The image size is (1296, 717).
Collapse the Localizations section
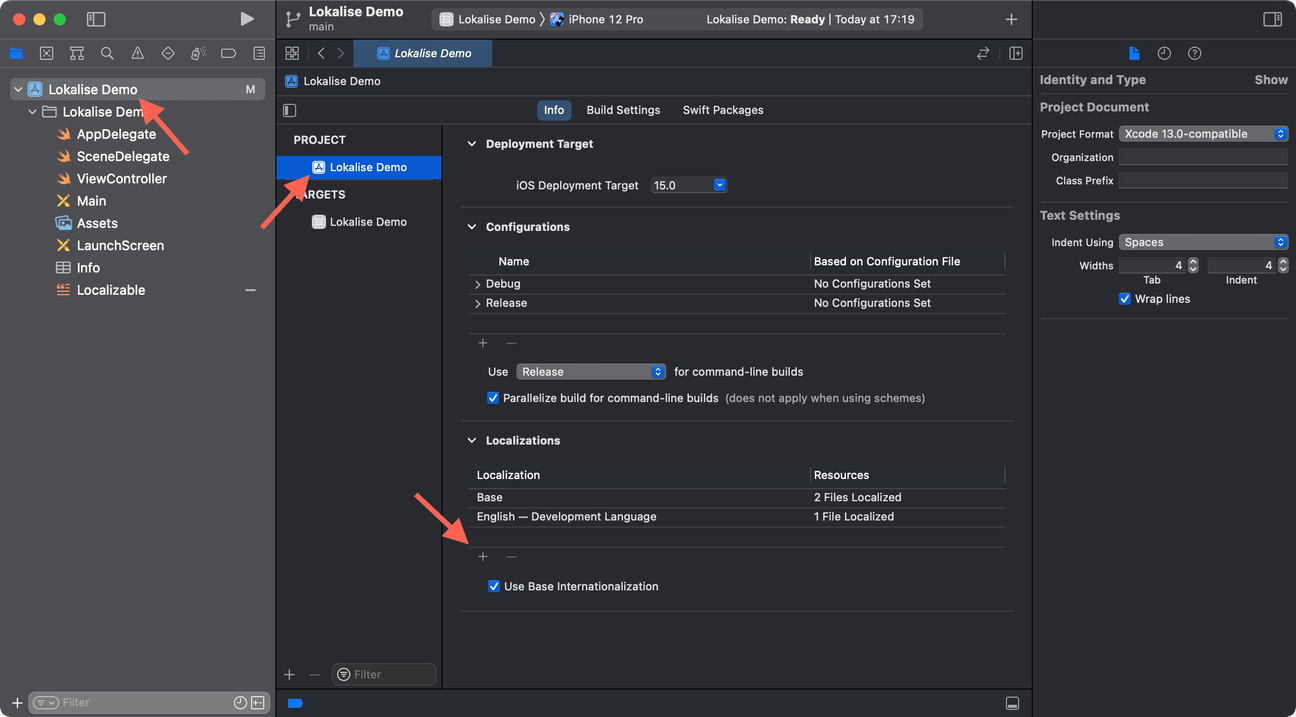click(471, 440)
